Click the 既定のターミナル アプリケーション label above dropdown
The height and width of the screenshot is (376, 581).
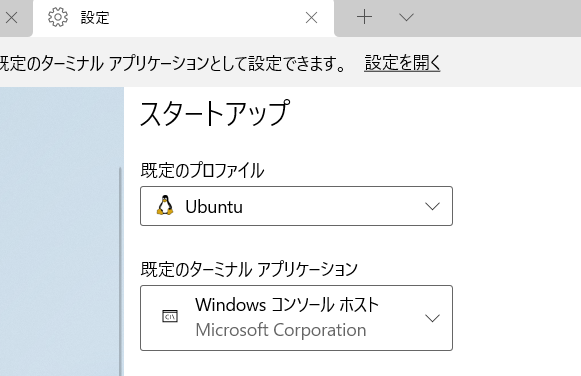(x=249, y=269)
